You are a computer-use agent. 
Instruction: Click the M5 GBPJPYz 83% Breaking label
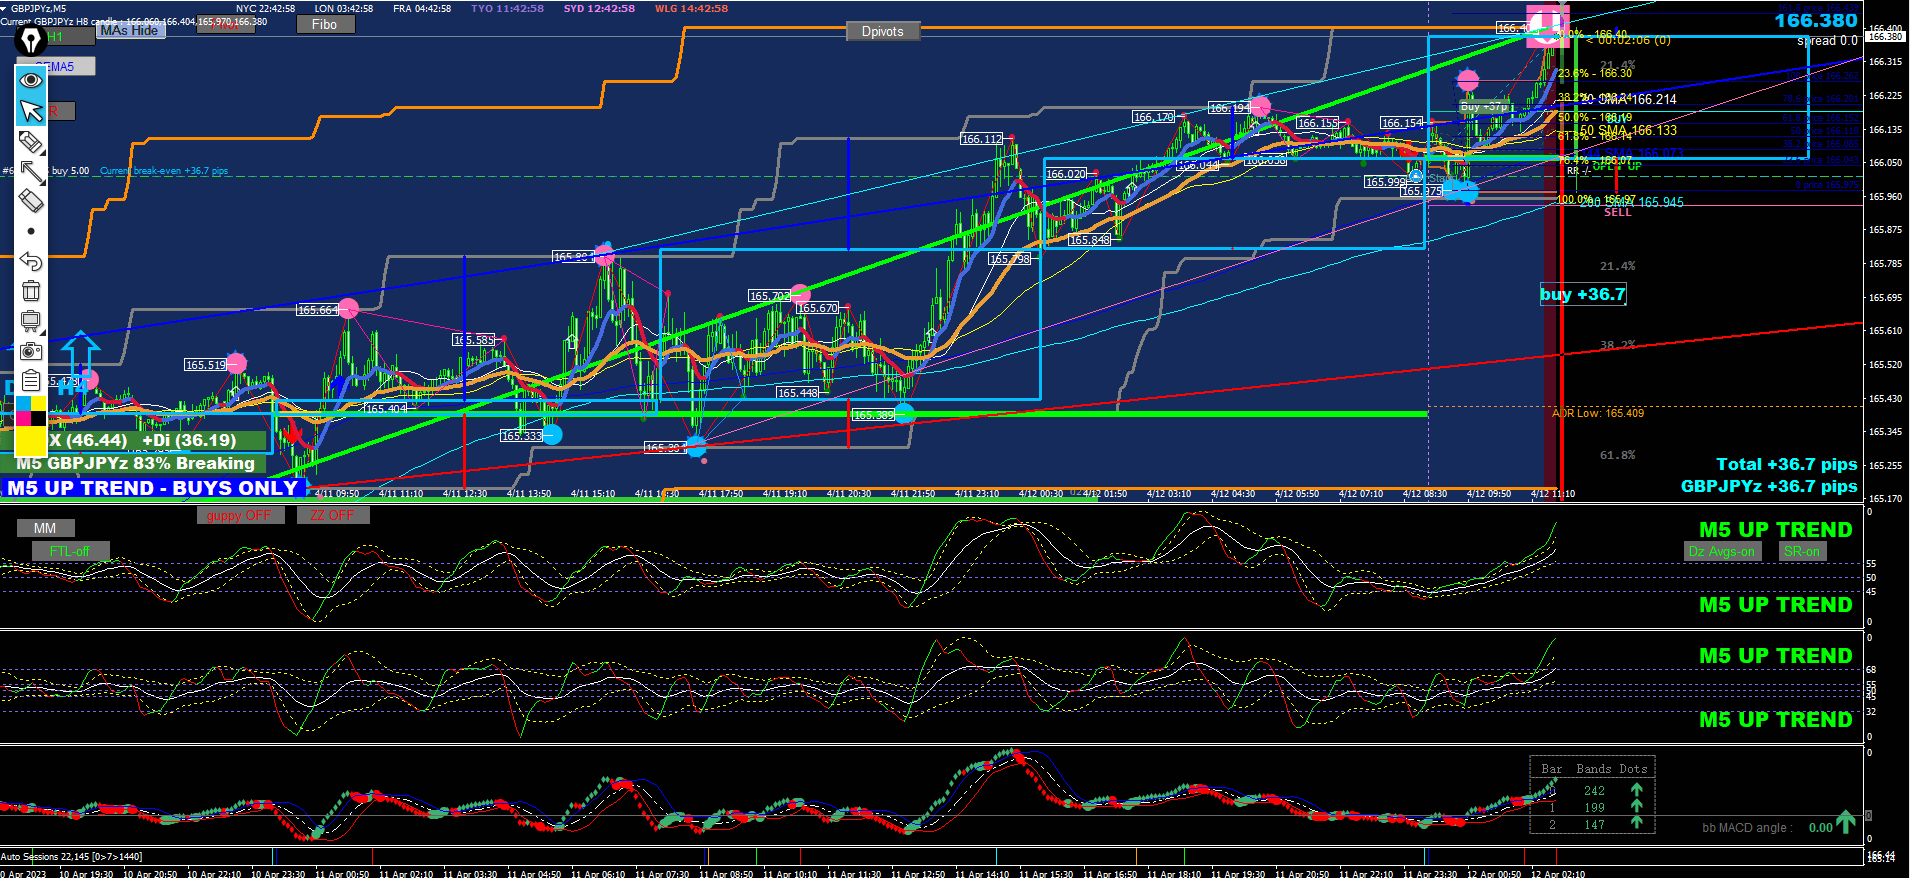point(136,463)
